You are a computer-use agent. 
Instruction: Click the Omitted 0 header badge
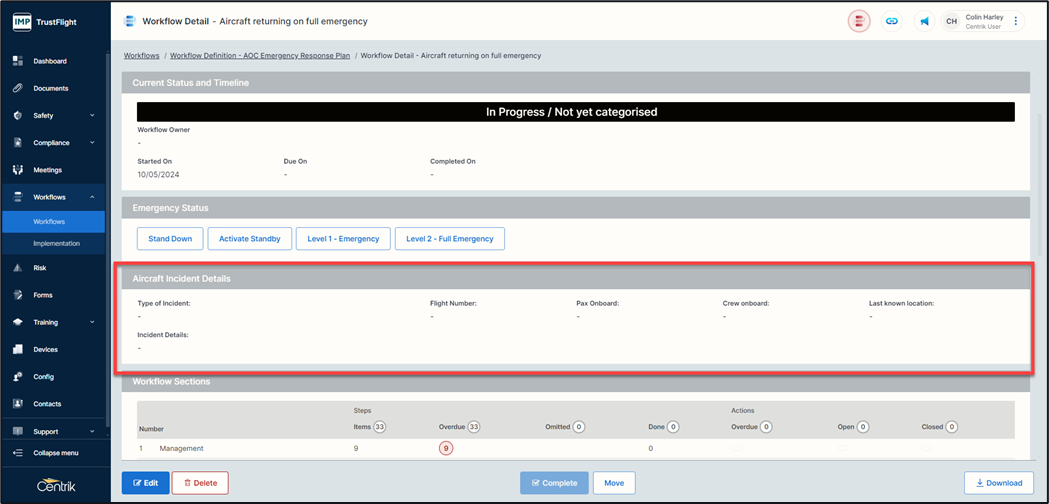coord(578,426)
